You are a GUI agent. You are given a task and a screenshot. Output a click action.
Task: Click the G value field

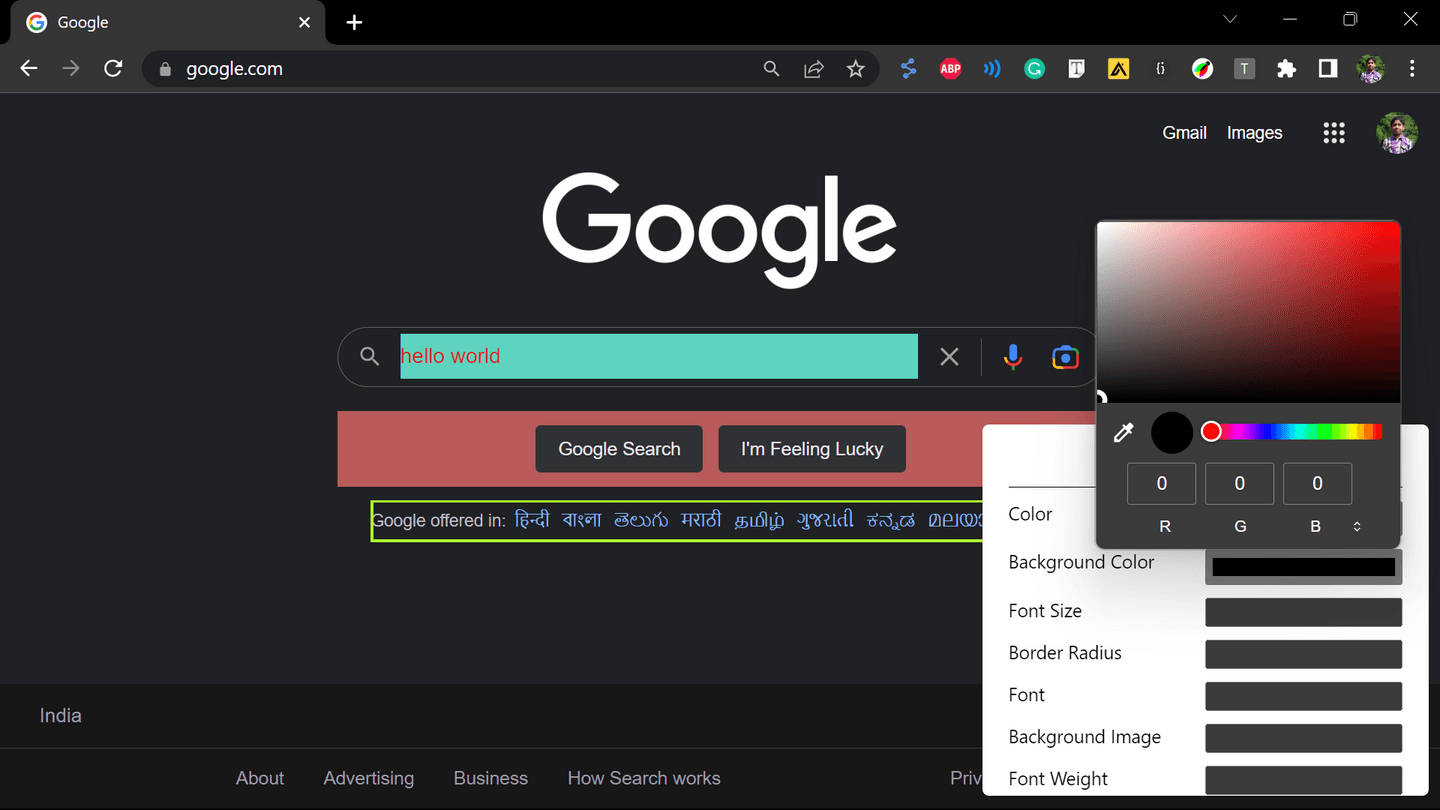(1240, 484)
